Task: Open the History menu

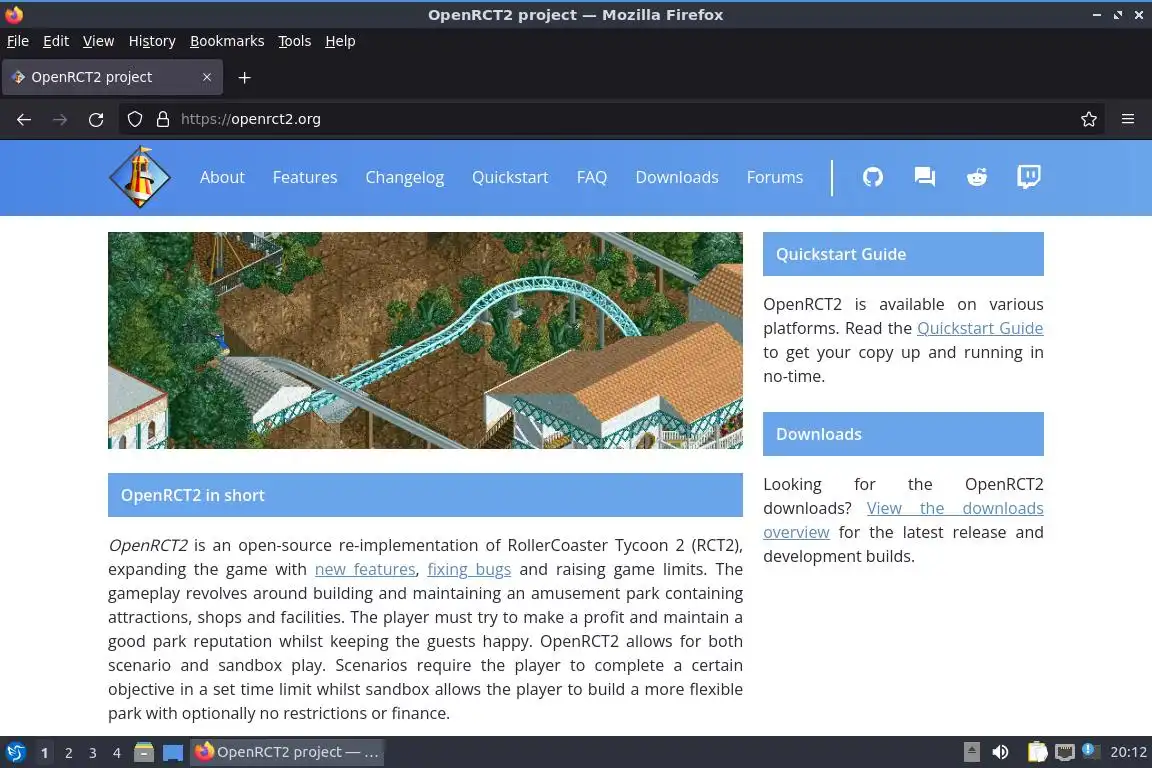Action: 152,41
